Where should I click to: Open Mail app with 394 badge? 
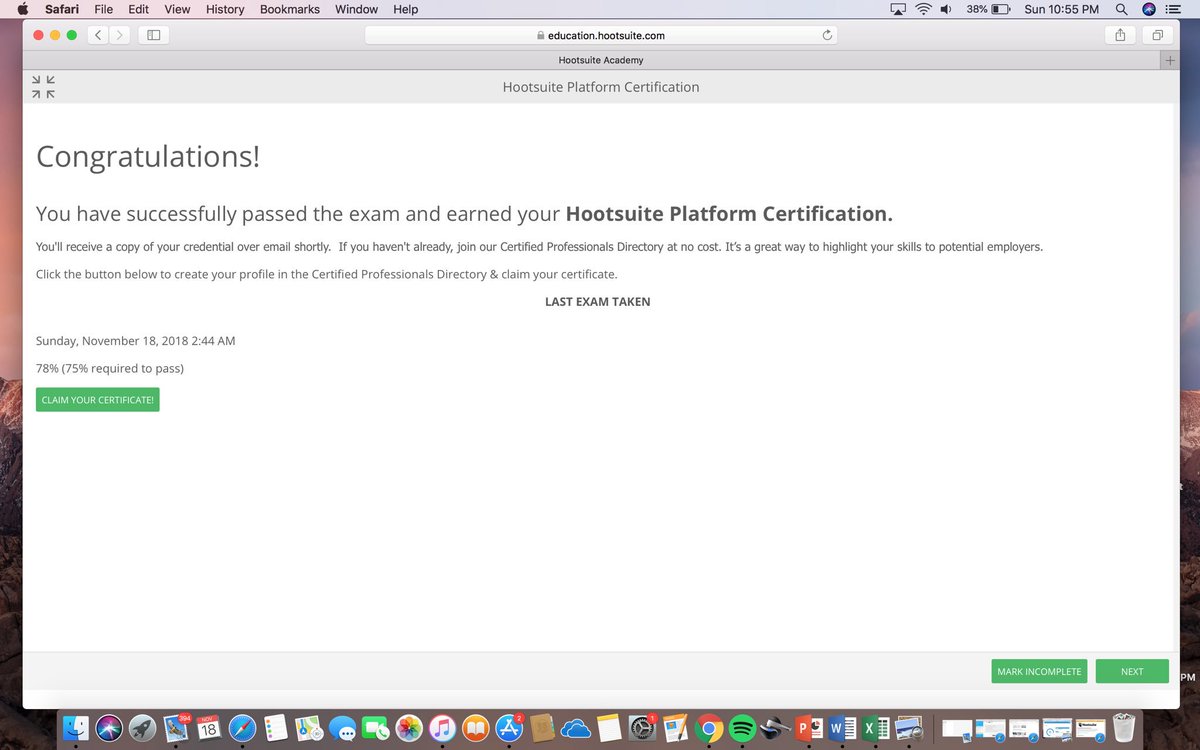point(176,728)
